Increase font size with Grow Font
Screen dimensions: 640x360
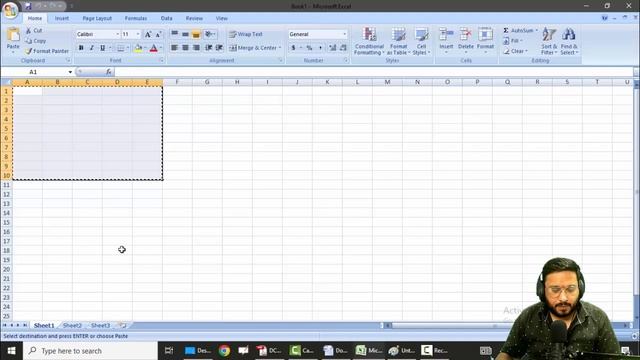[148, 35]
